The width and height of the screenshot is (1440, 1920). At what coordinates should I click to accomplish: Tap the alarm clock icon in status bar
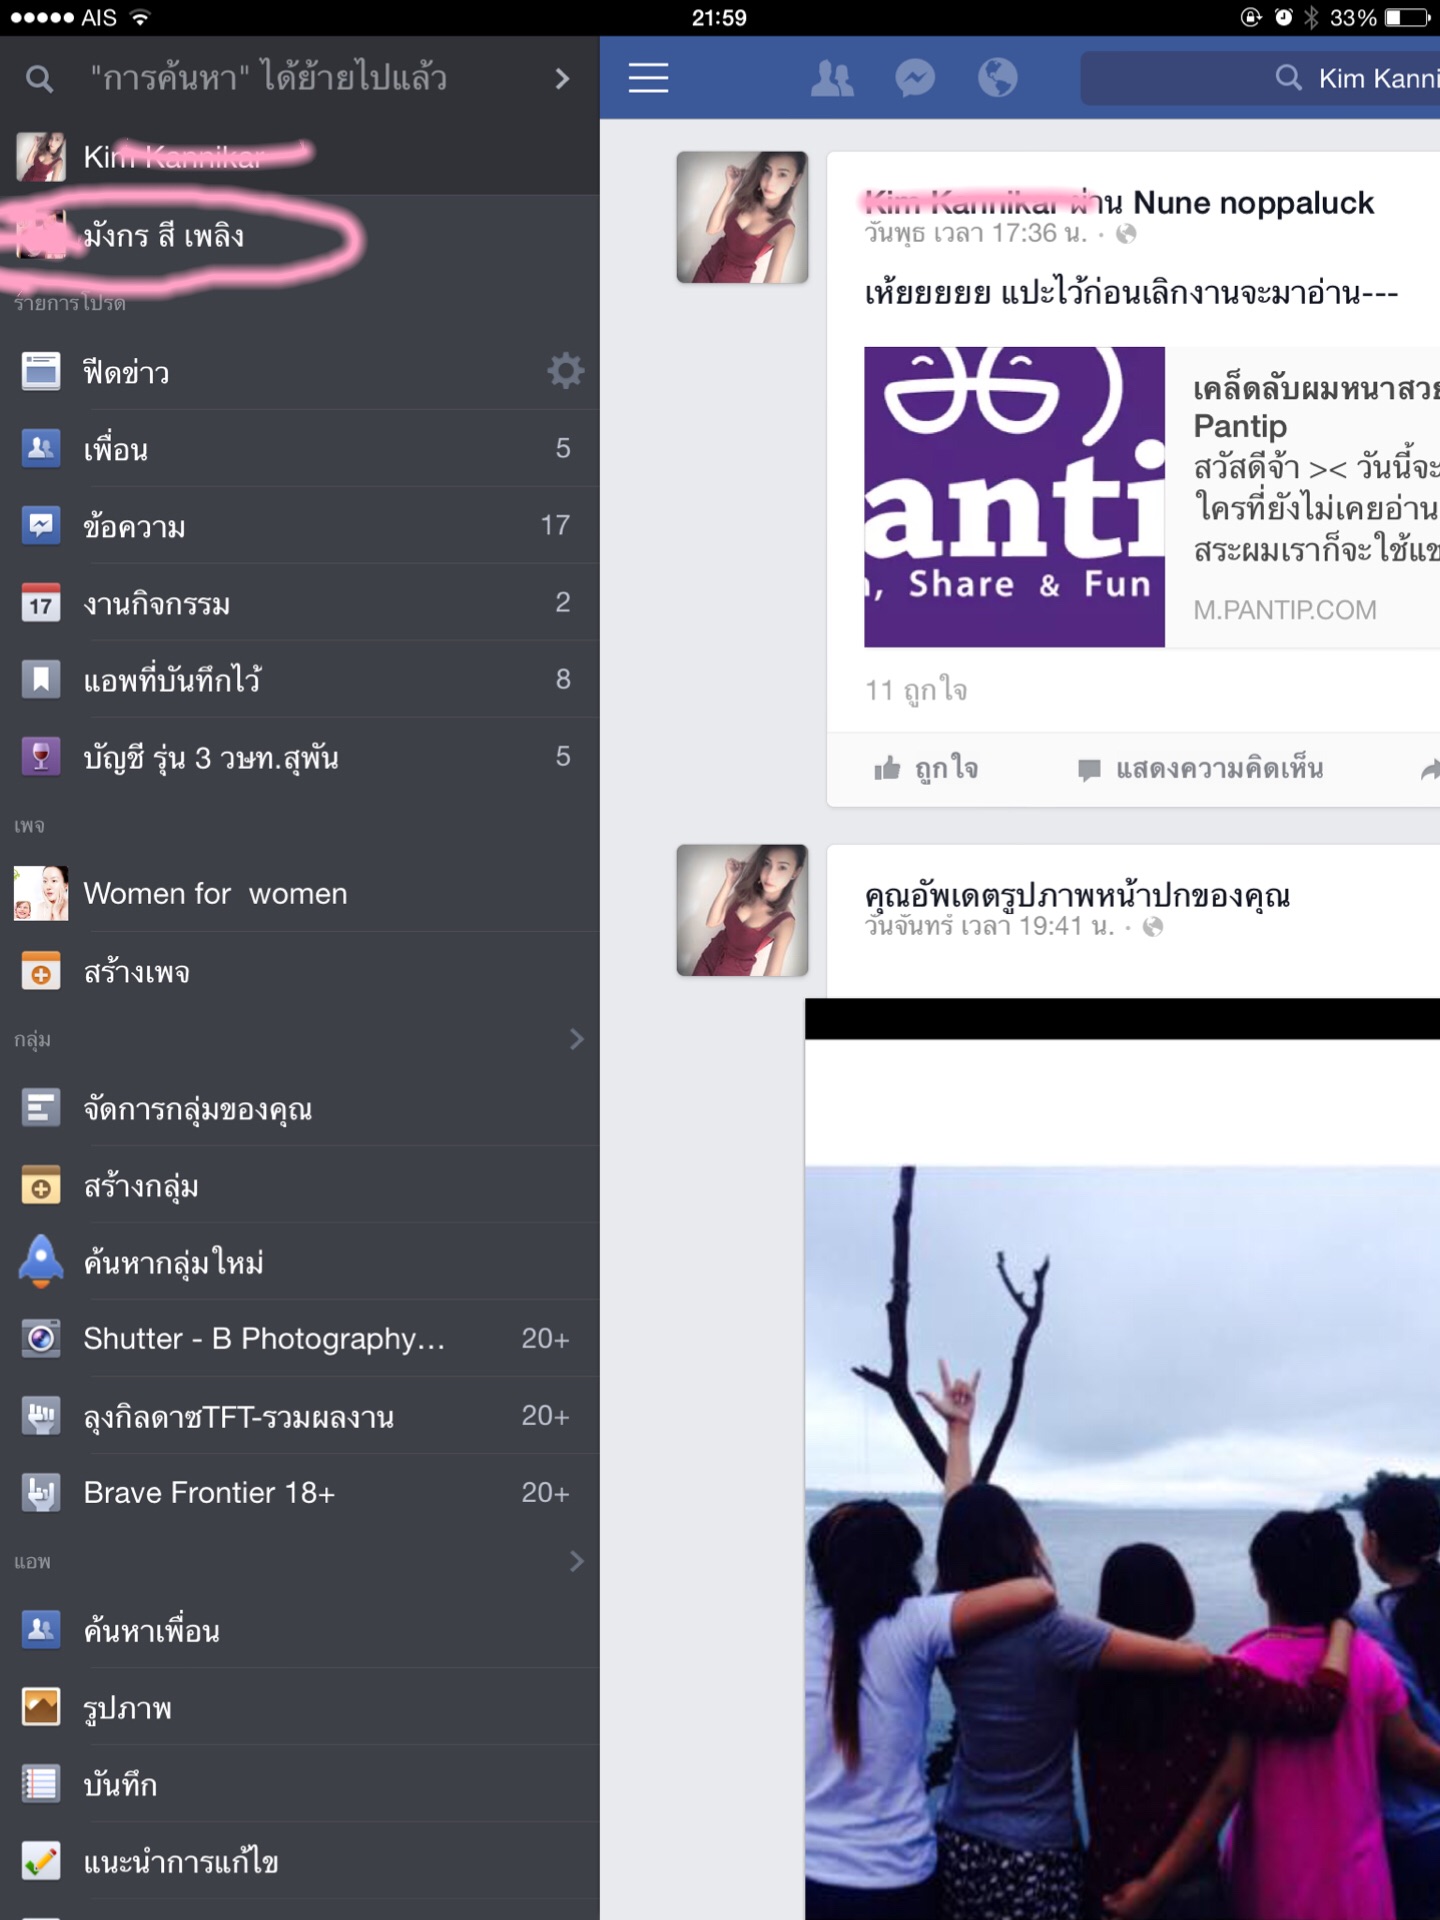pos(1283,17)
